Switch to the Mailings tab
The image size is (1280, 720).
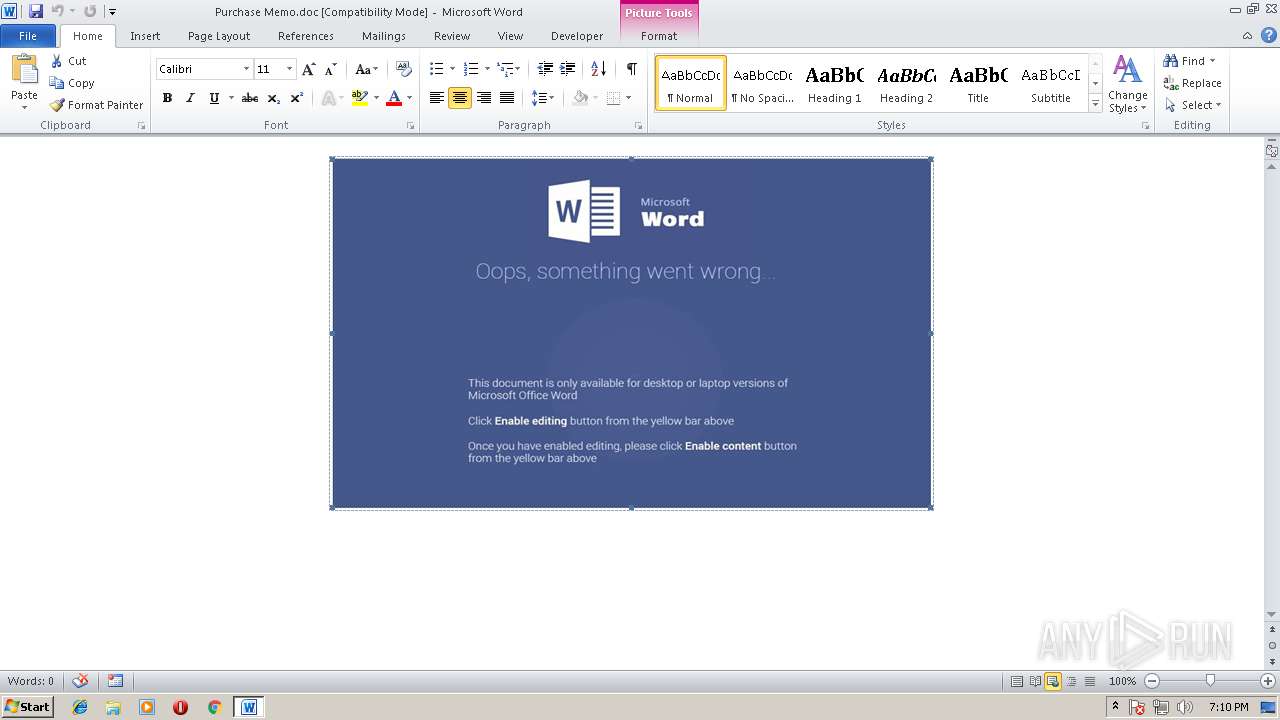click(384, 36)
